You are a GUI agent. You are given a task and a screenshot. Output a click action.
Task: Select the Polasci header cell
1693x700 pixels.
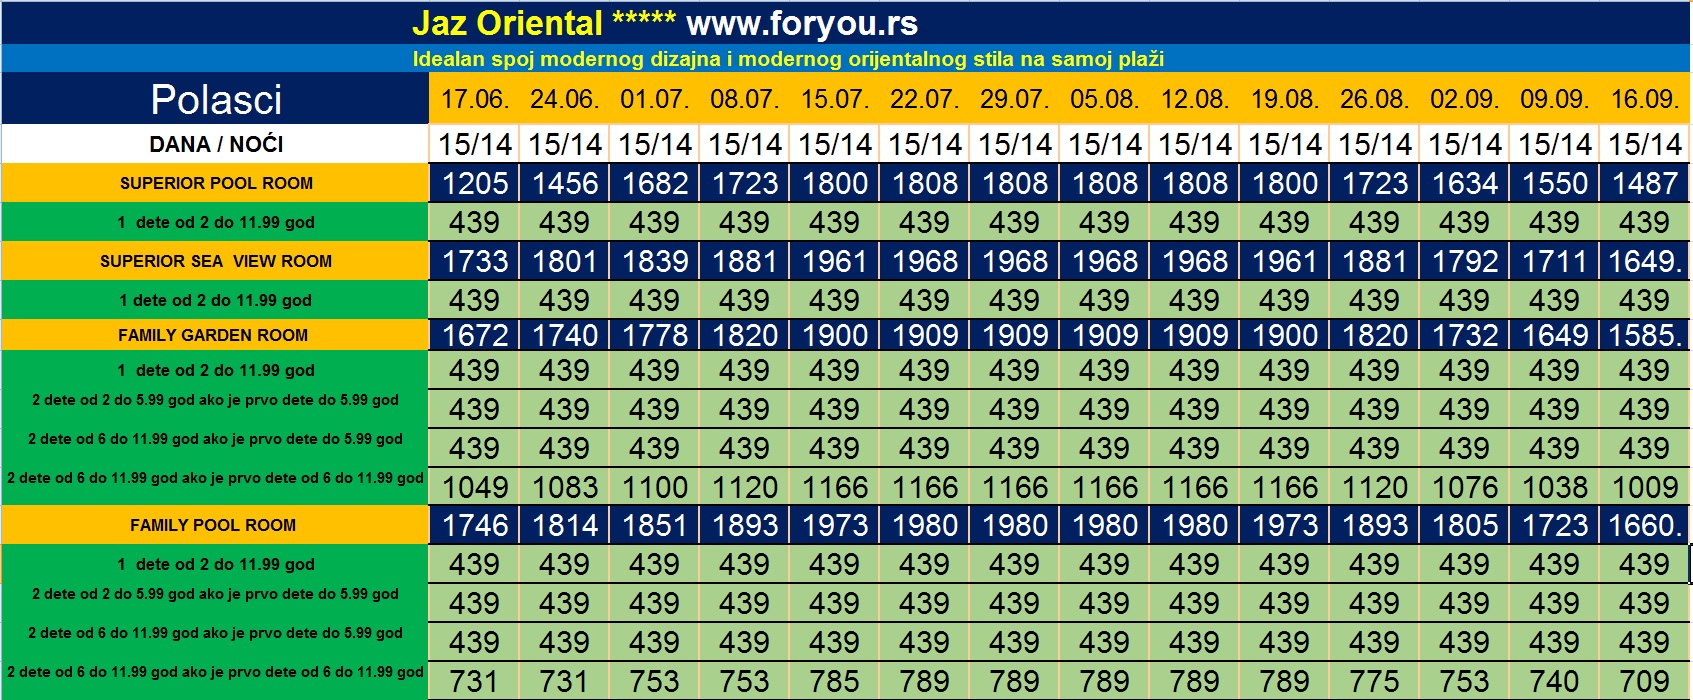point(216,99)
